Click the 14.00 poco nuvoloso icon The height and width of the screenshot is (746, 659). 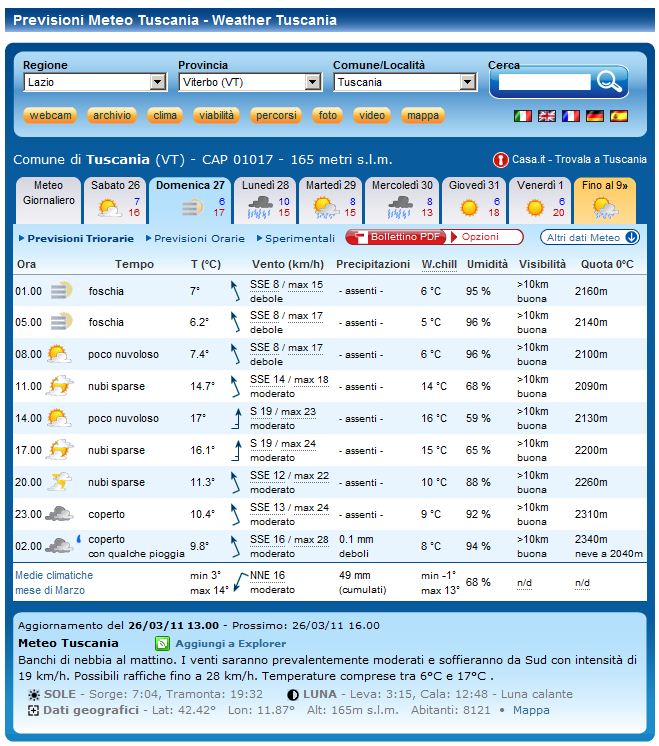click(59, 418)
